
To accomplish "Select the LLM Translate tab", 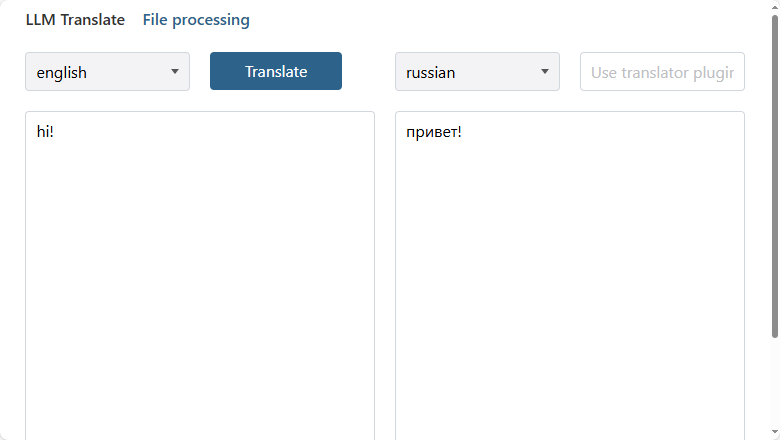I will point(75,20).
